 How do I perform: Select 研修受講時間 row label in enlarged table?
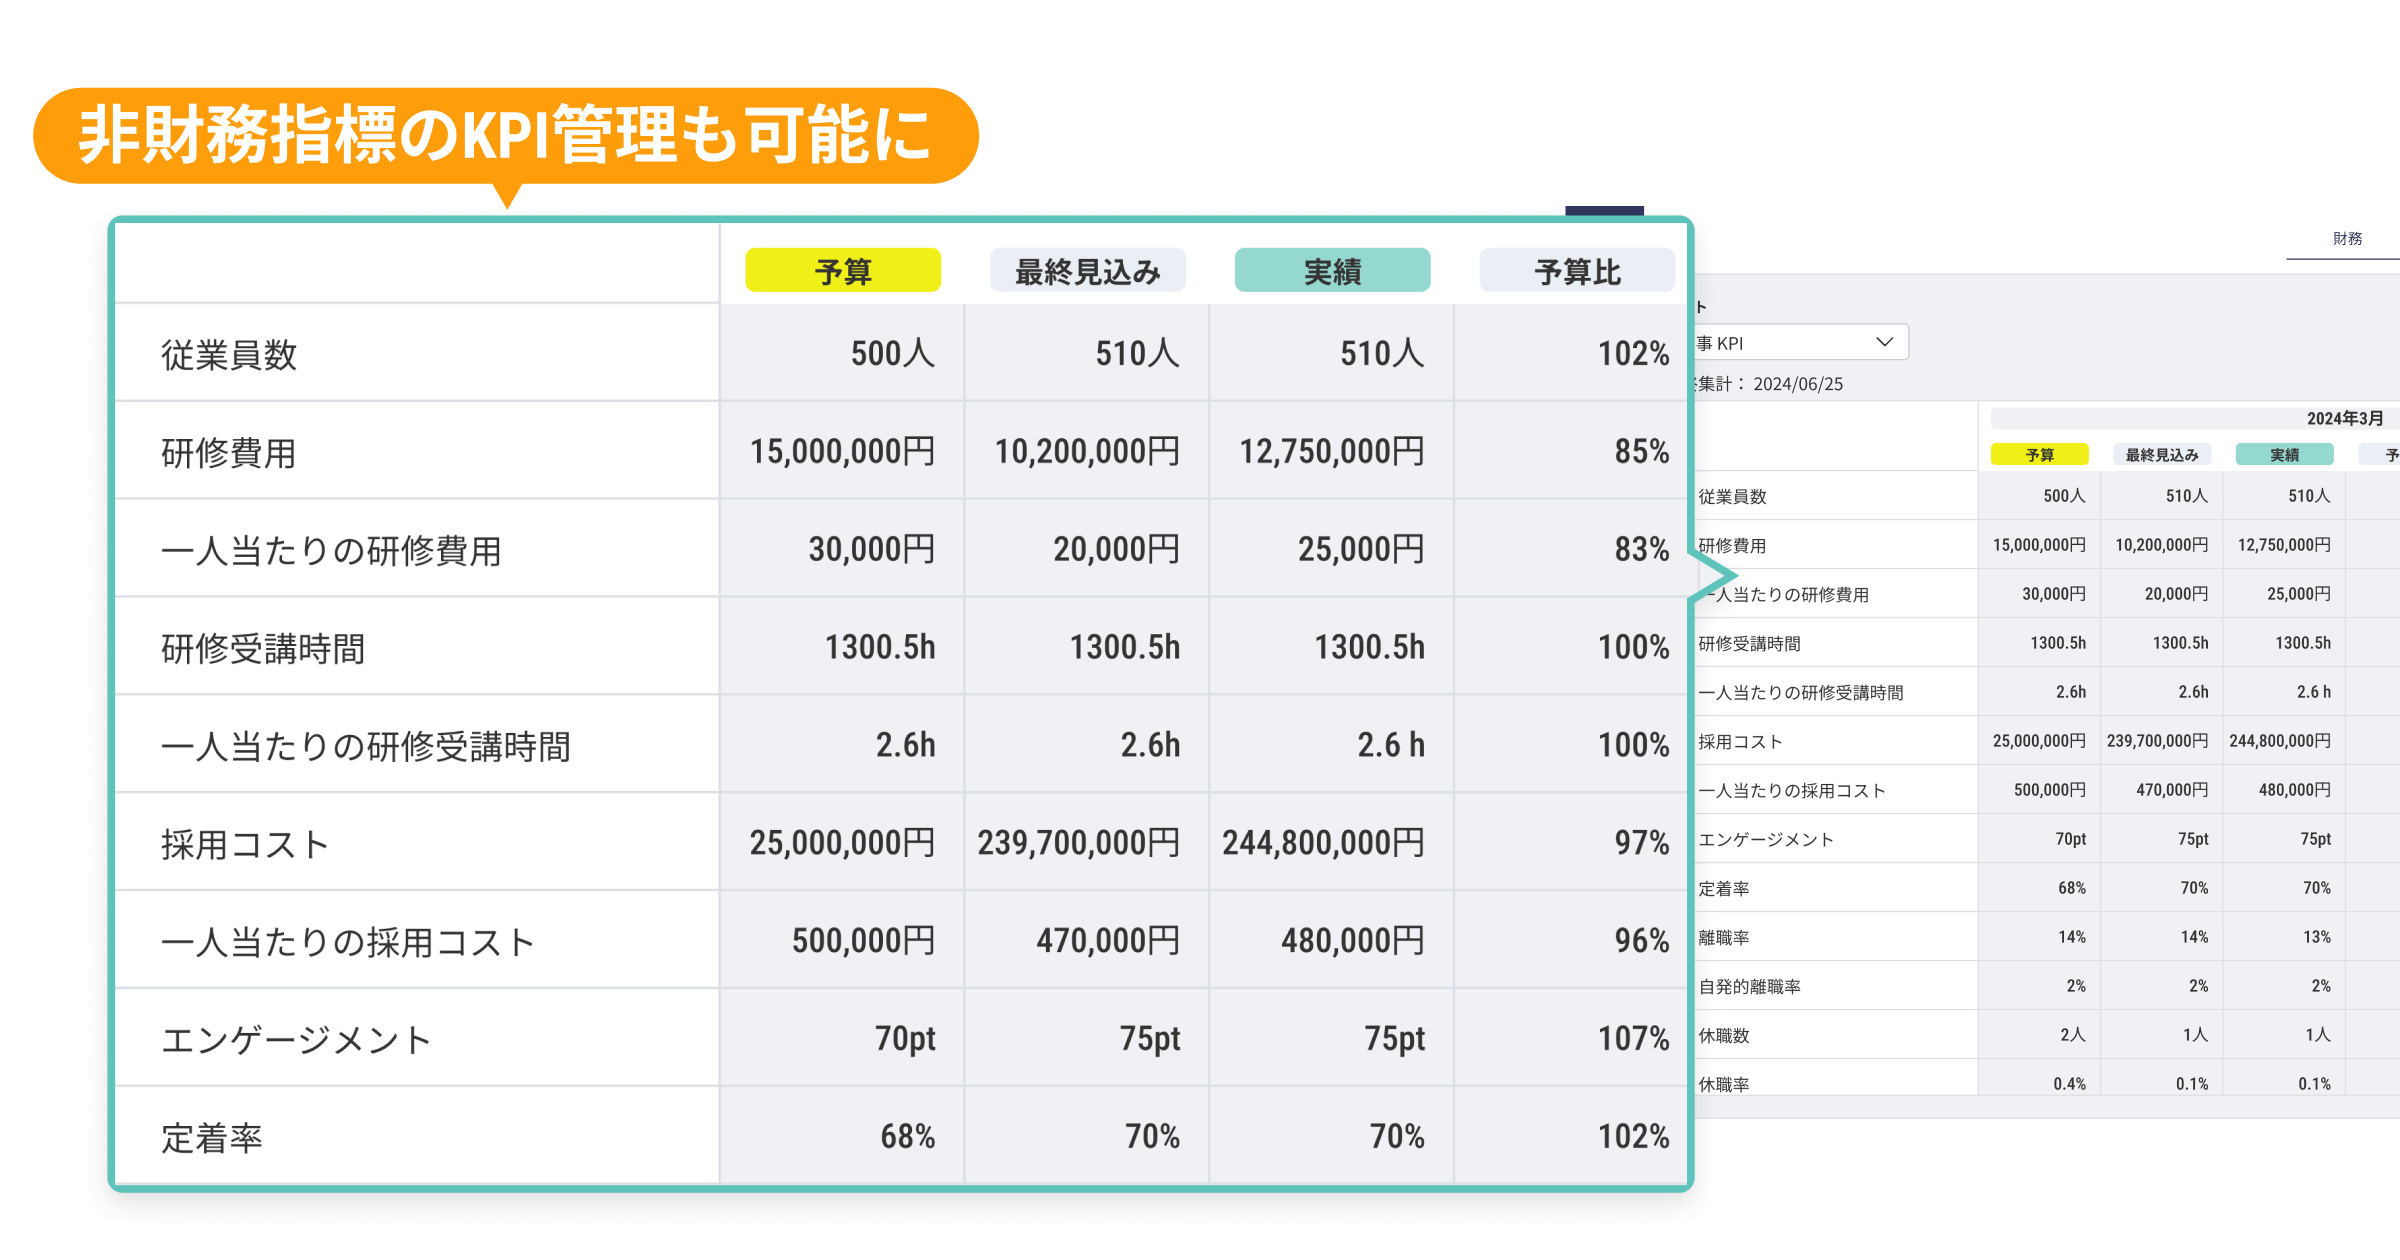(x=263, y=649)
